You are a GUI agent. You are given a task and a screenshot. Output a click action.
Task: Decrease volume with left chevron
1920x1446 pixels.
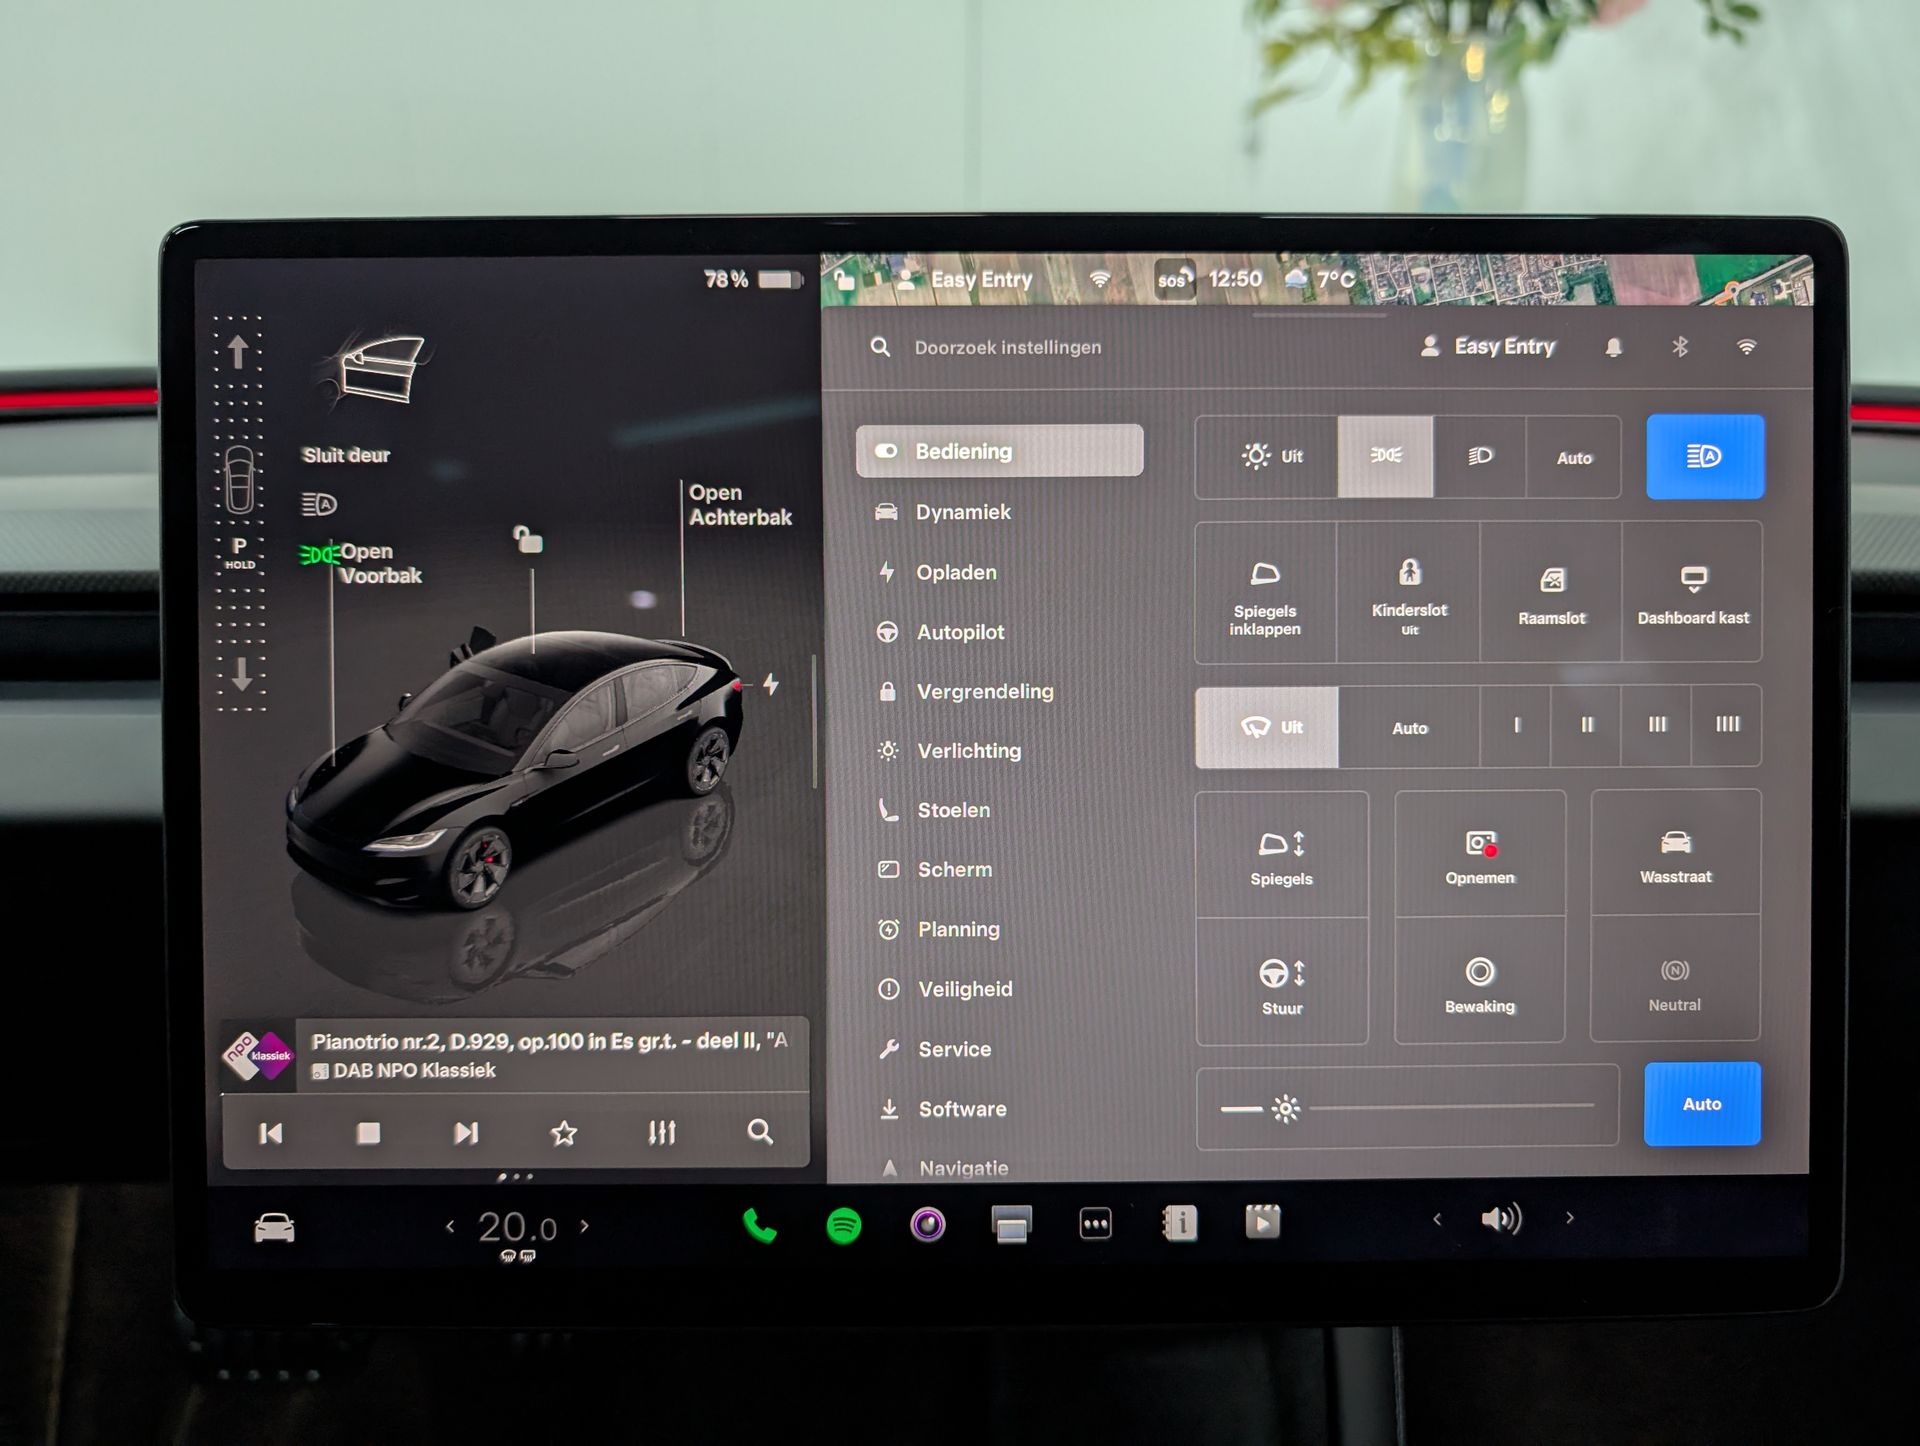pyautogui.click(x=1437, y=1219)
